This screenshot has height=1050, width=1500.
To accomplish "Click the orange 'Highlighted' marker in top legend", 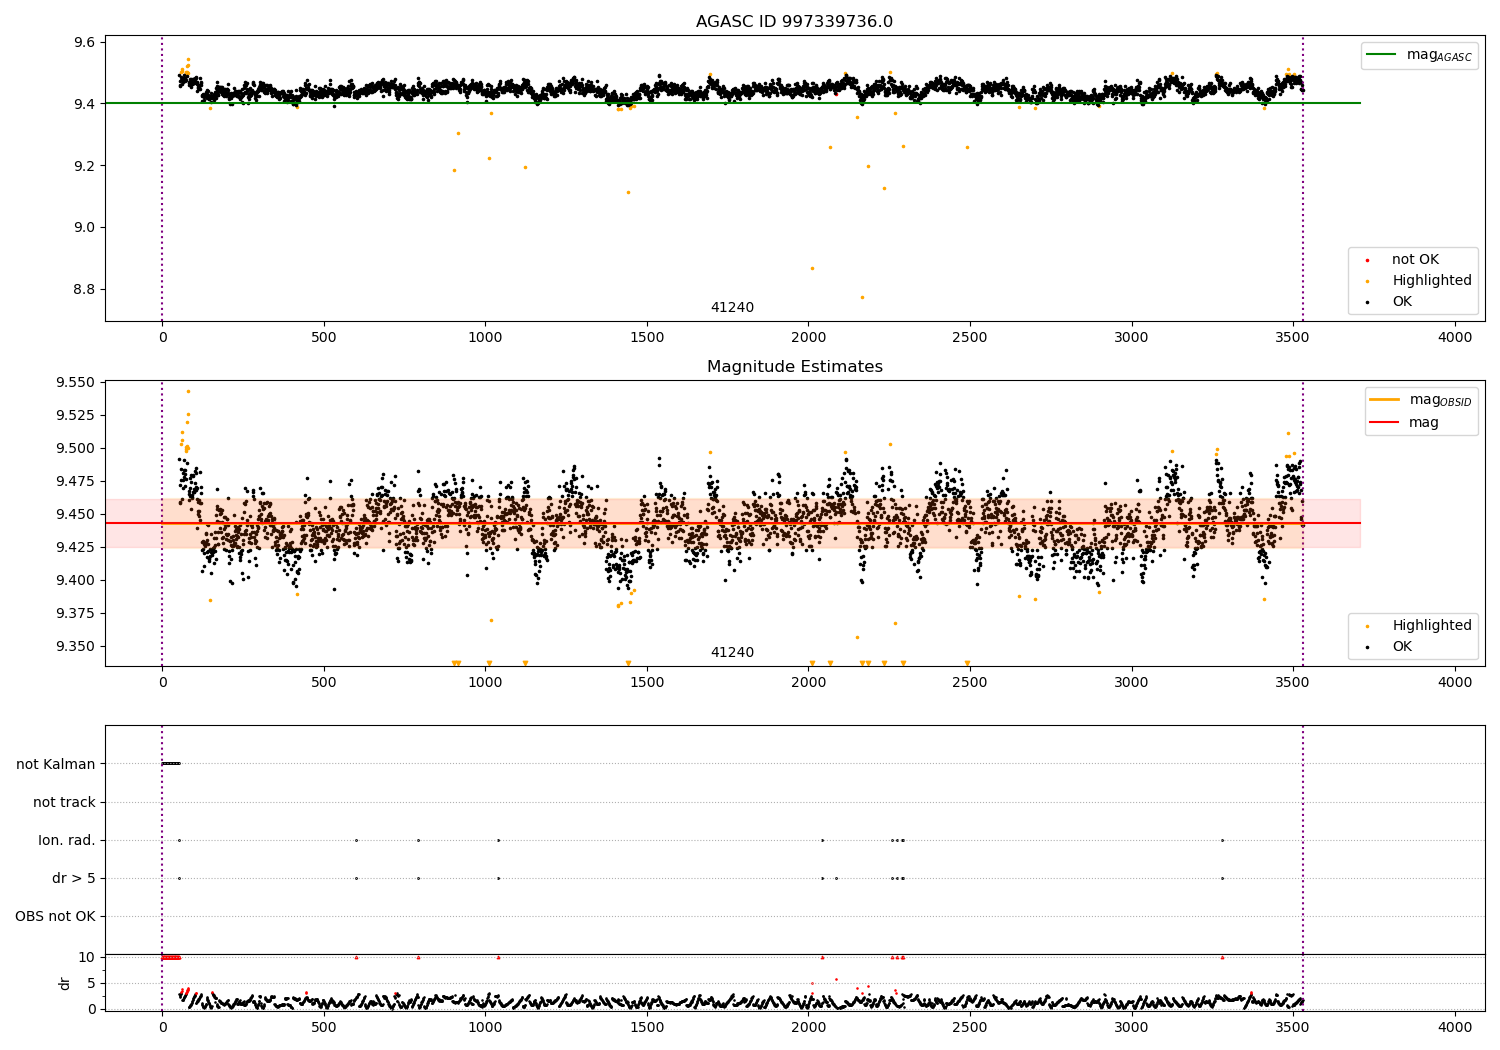I will (1367, 281).
